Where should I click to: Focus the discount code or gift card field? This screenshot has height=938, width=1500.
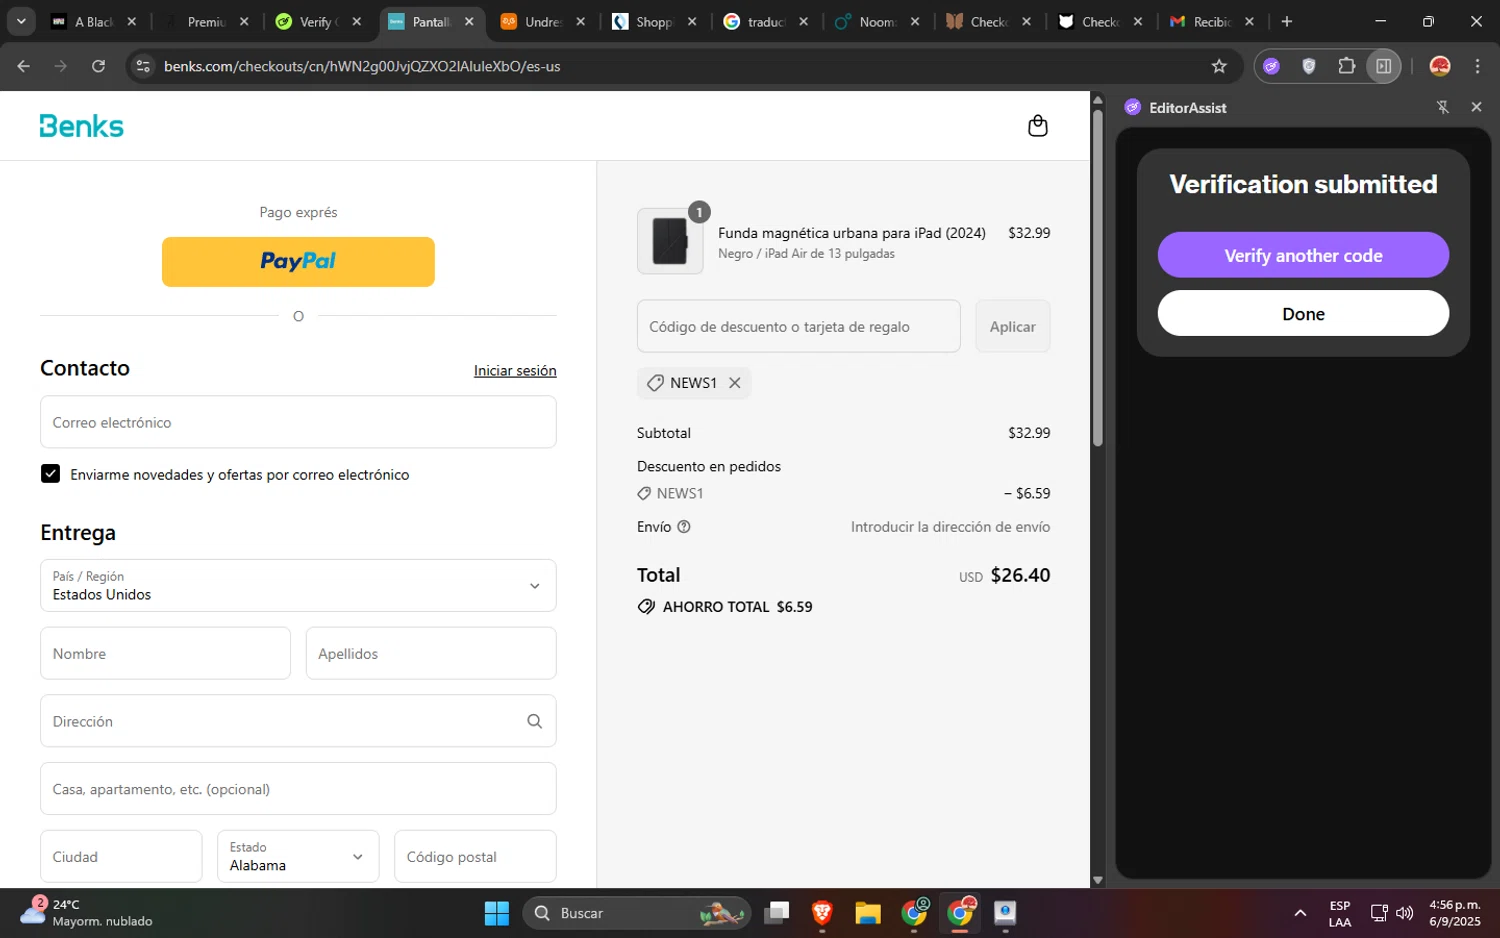pos(799,326)
